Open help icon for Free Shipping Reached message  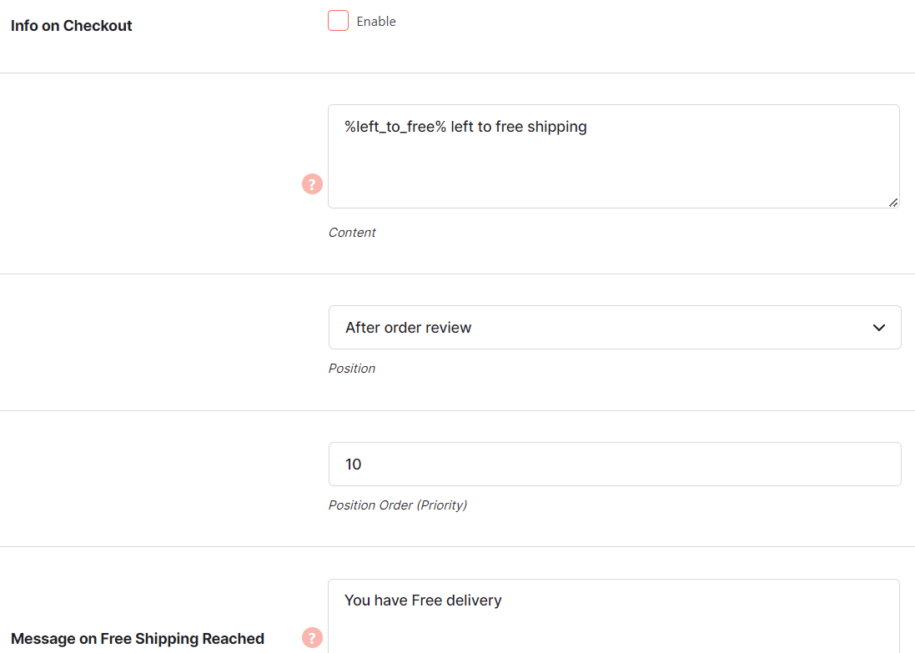tap(312, 638)
